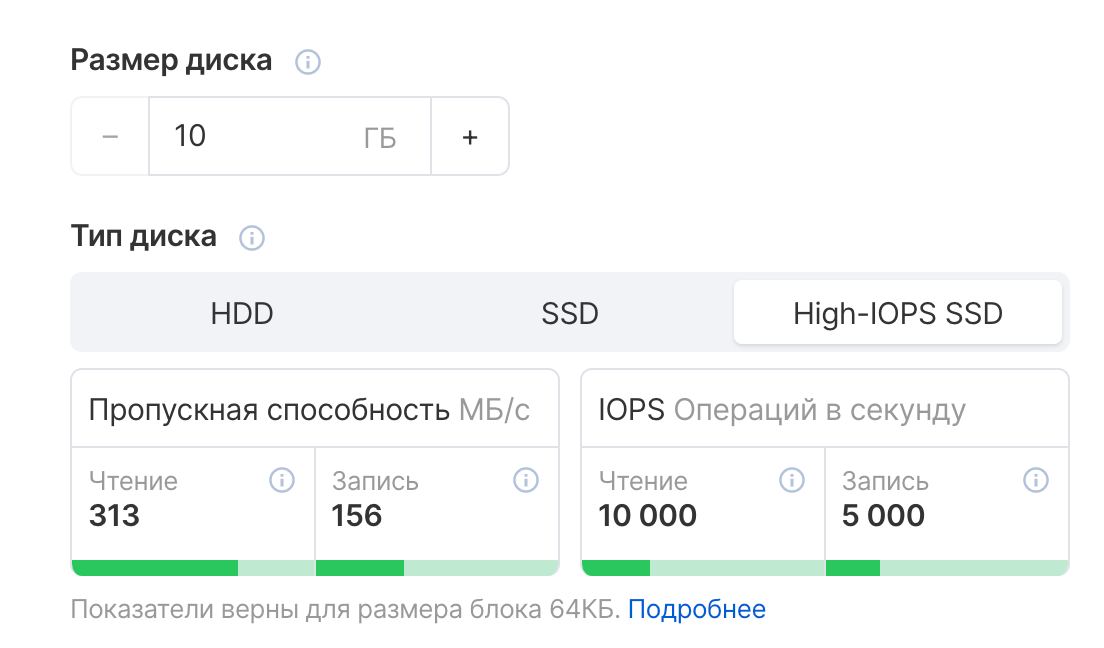Click the throughput read progress bar
1104x648 pixels.
click(193, 568)
